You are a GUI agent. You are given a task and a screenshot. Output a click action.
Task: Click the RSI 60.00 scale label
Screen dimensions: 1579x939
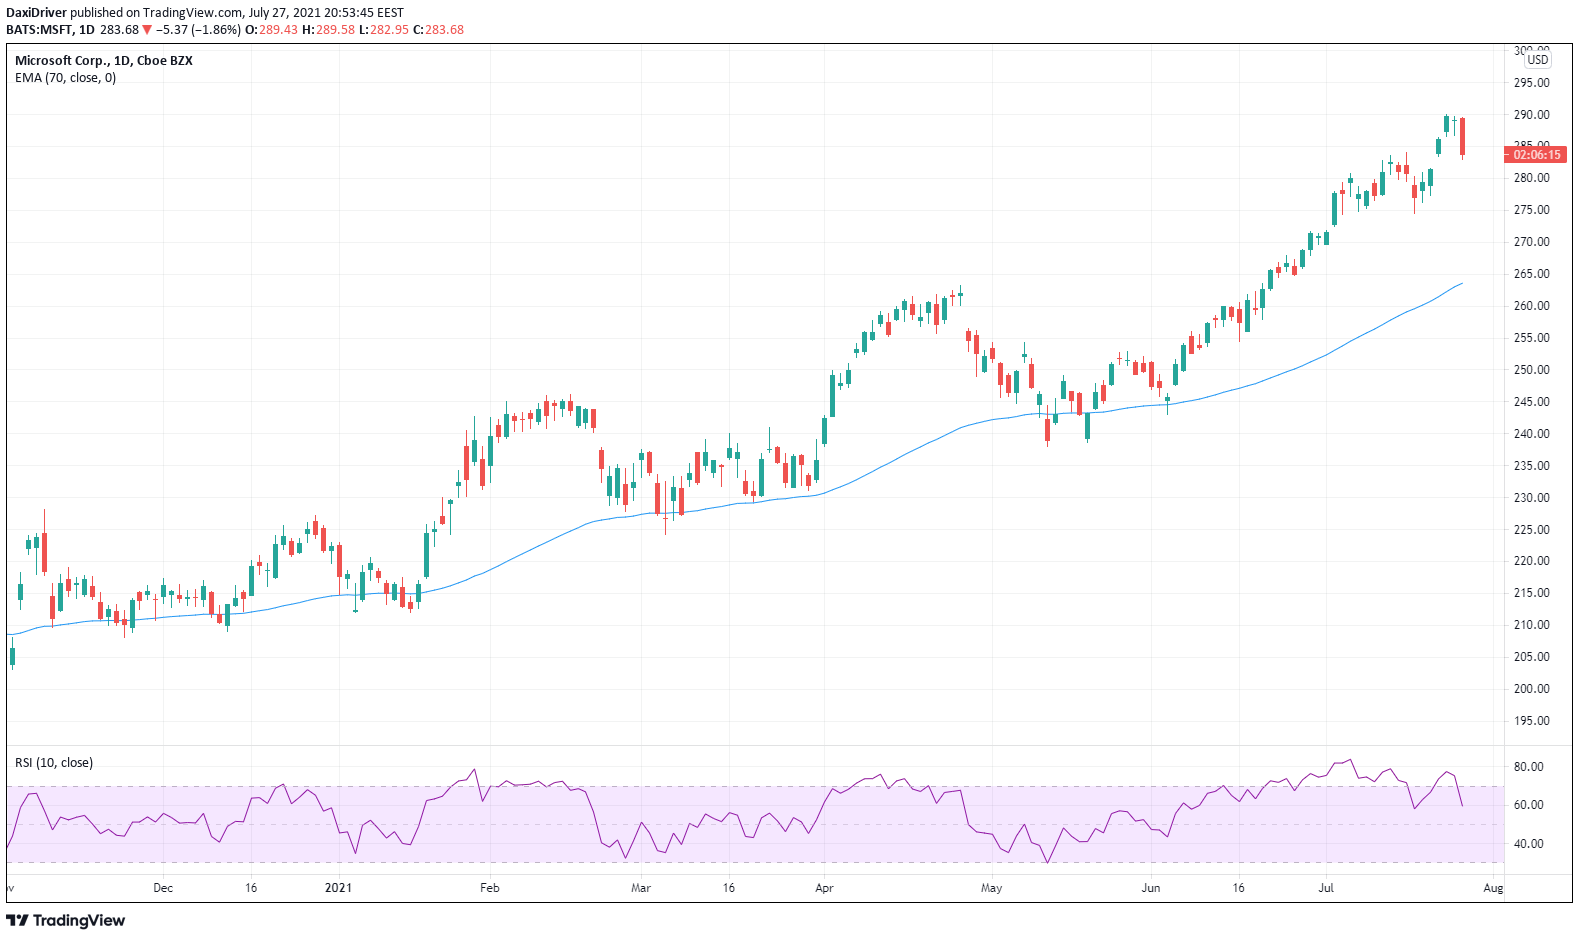1529,805
